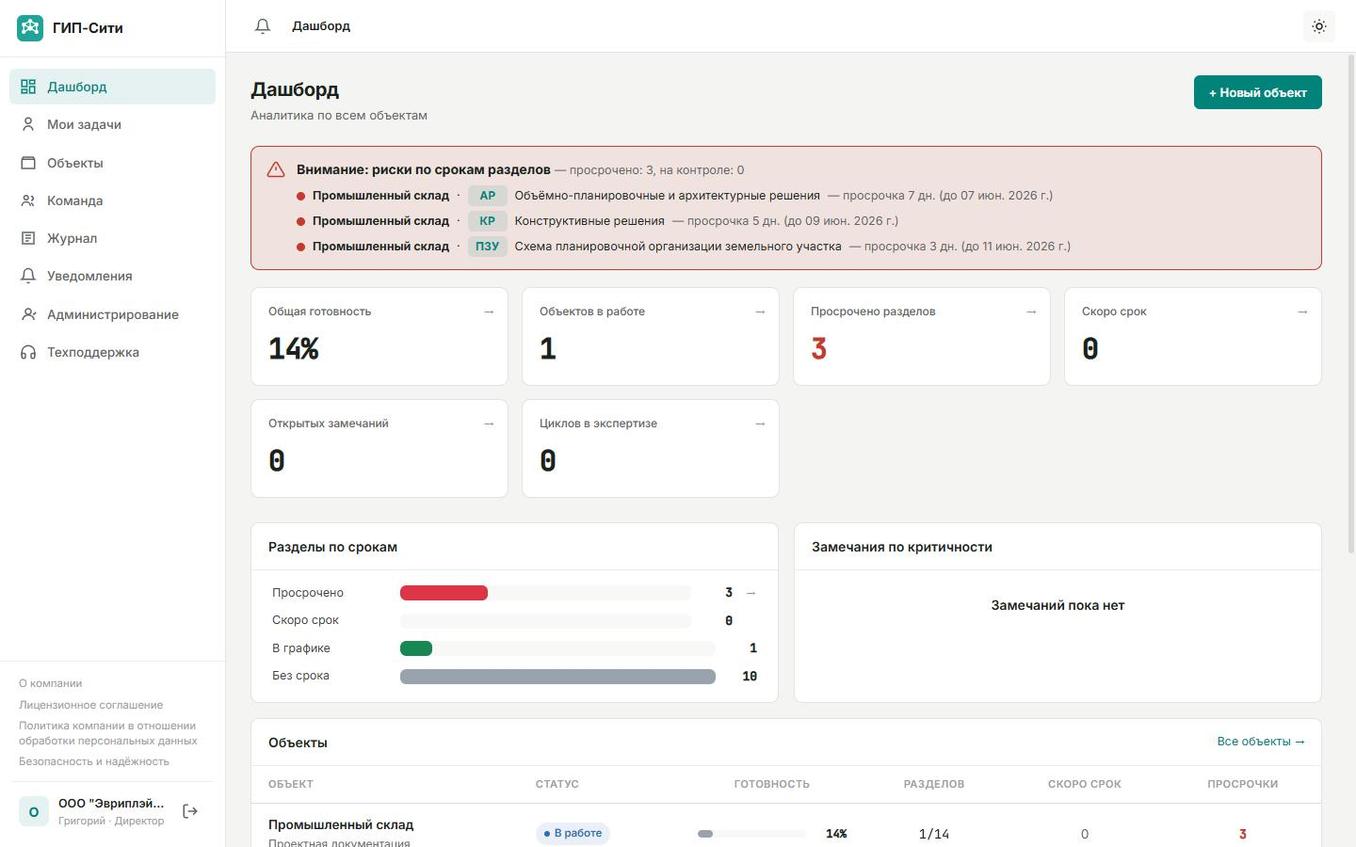The width and height of the screenshot is (1356, 847).
Task: Open the Лицензионное соглашение link
Action: [x=91, y=705]
